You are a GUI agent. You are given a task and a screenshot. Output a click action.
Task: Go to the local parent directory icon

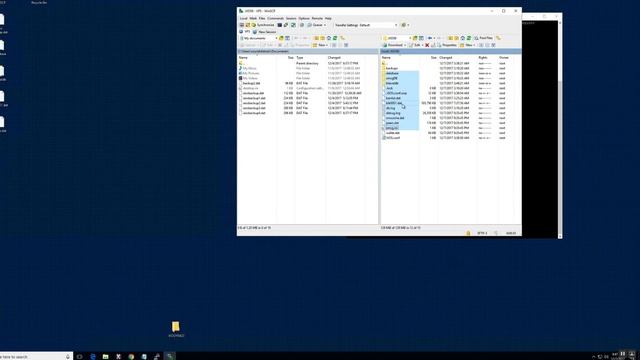[316, 38]
